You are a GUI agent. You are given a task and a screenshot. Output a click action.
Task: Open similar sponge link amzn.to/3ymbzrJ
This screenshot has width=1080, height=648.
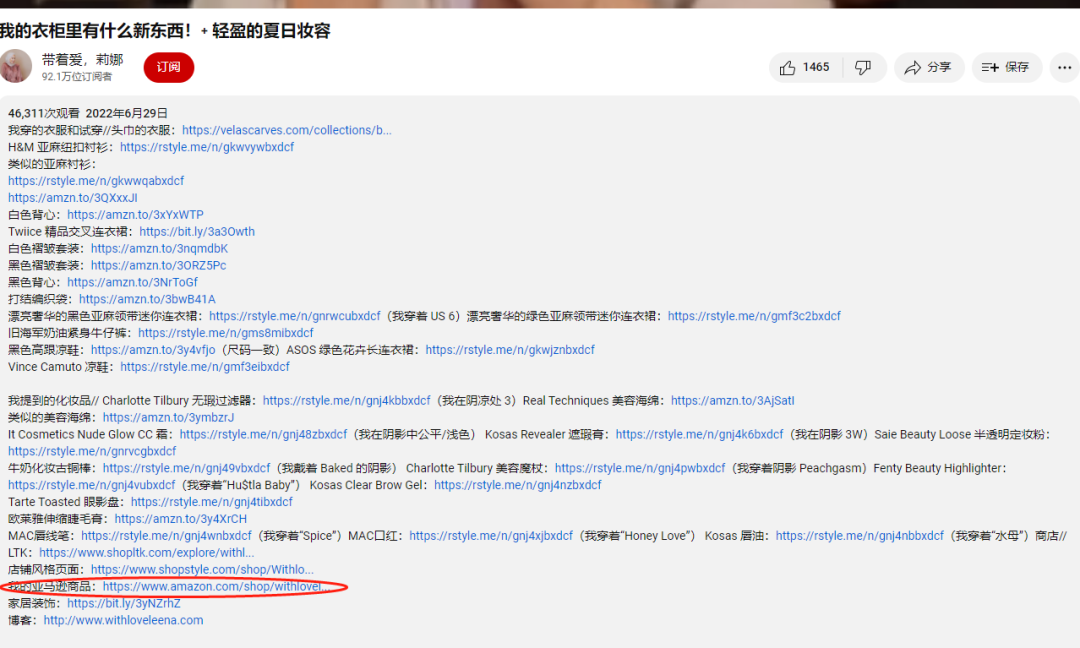168,417
